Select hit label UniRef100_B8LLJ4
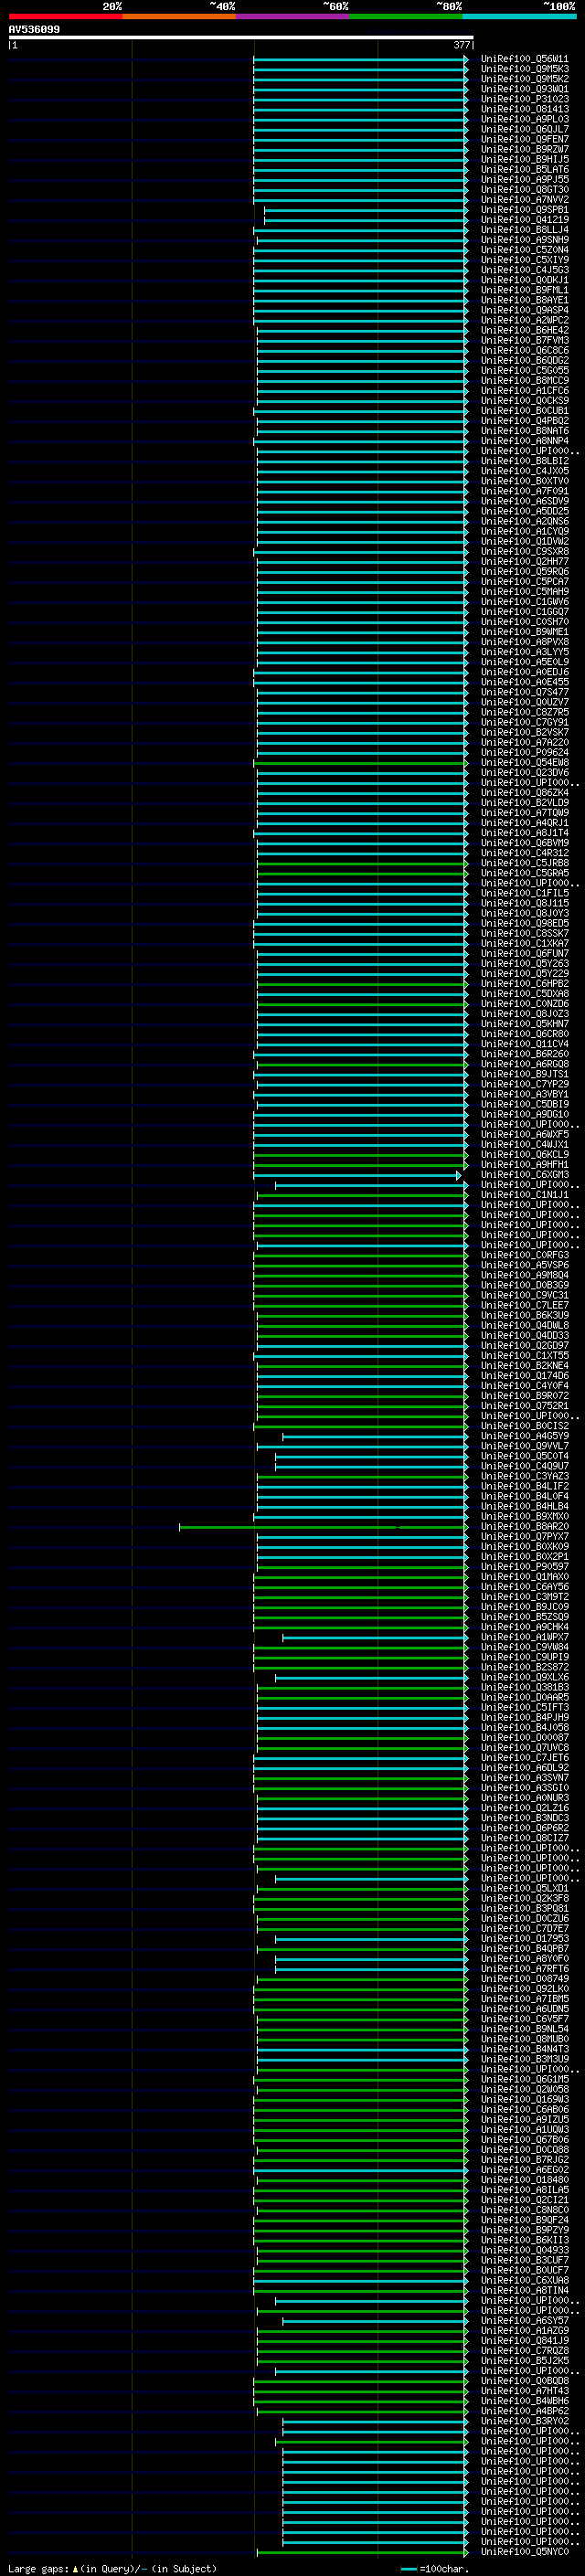585x2576 pixels. coord(525,230)
